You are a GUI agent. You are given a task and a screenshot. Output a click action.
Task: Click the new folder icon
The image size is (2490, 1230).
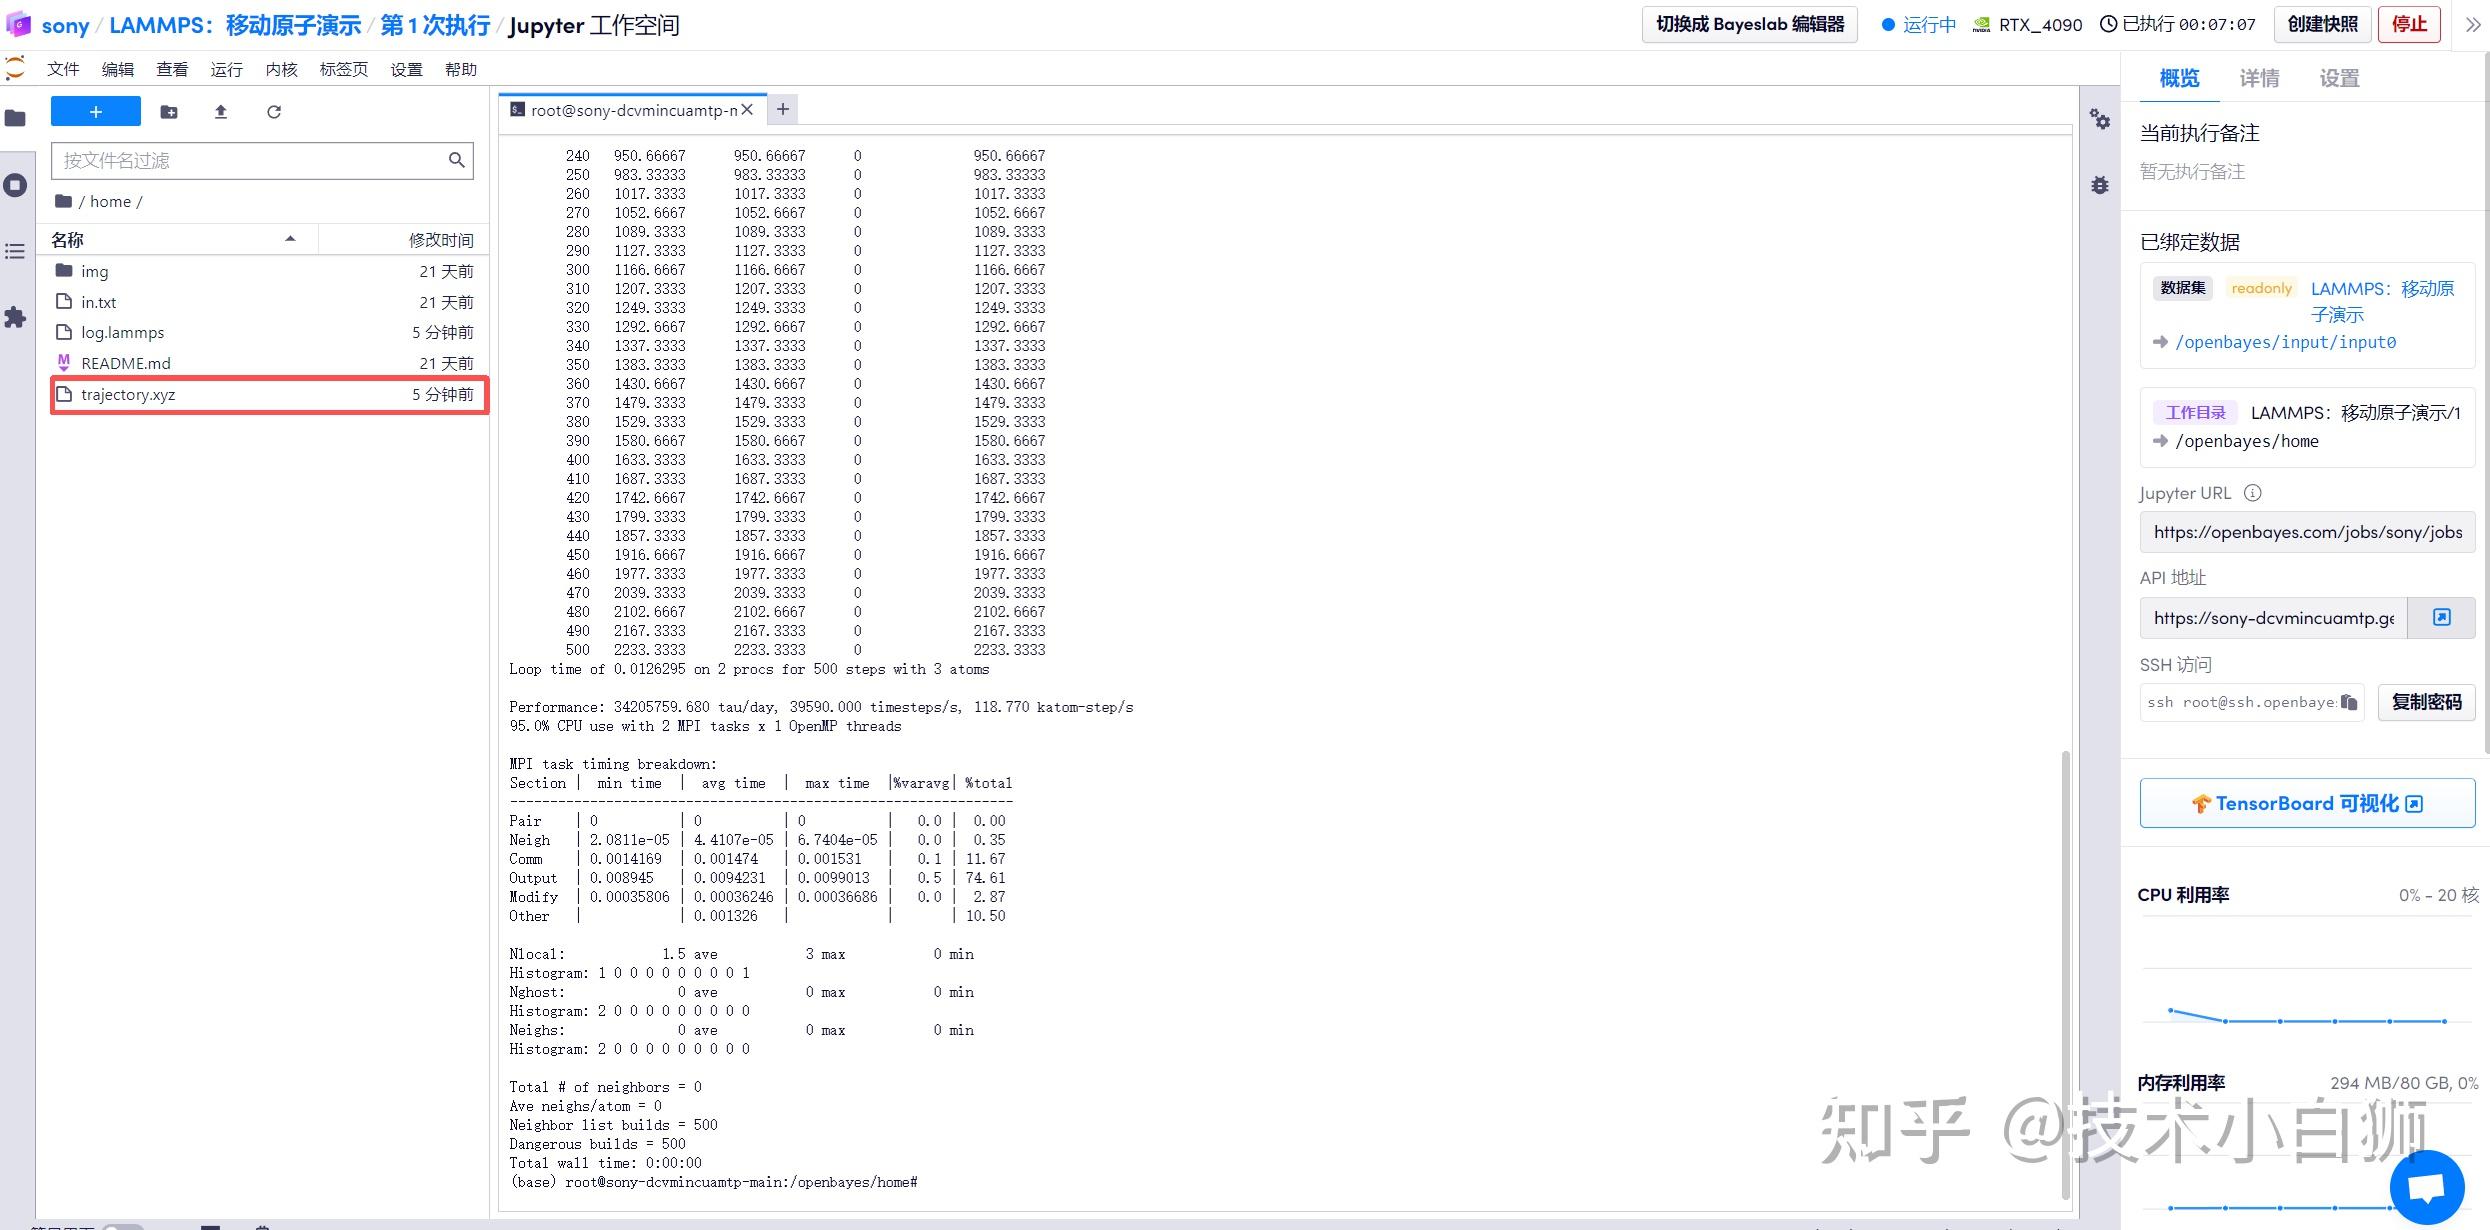[x=169, y=112]
